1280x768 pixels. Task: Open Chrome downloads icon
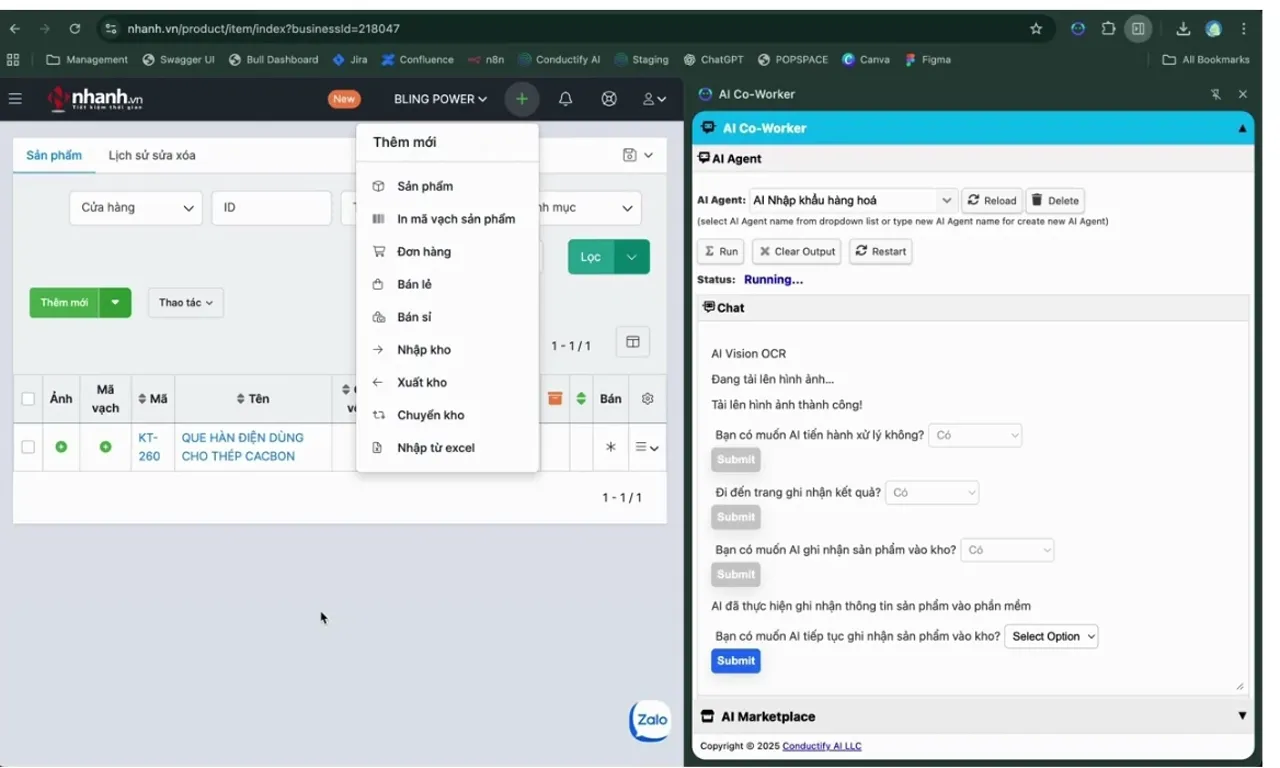point(1183,28)
